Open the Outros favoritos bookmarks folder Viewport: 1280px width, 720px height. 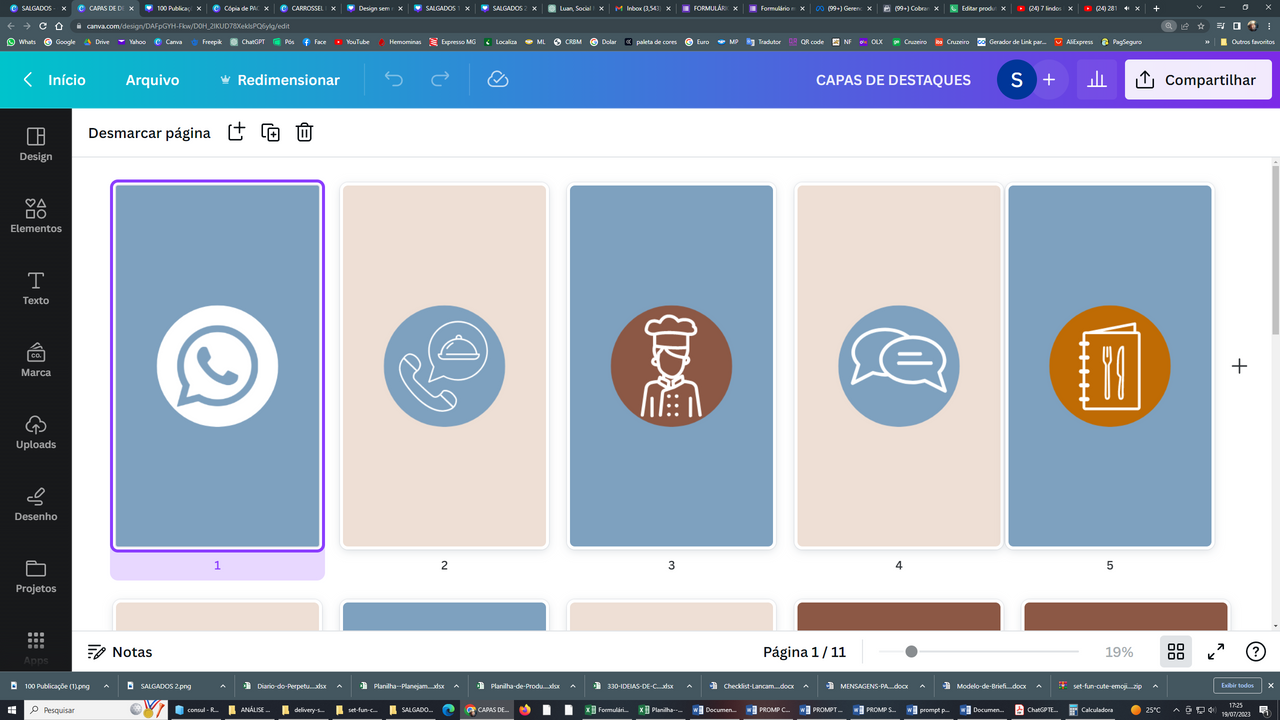coord(1245,42)
